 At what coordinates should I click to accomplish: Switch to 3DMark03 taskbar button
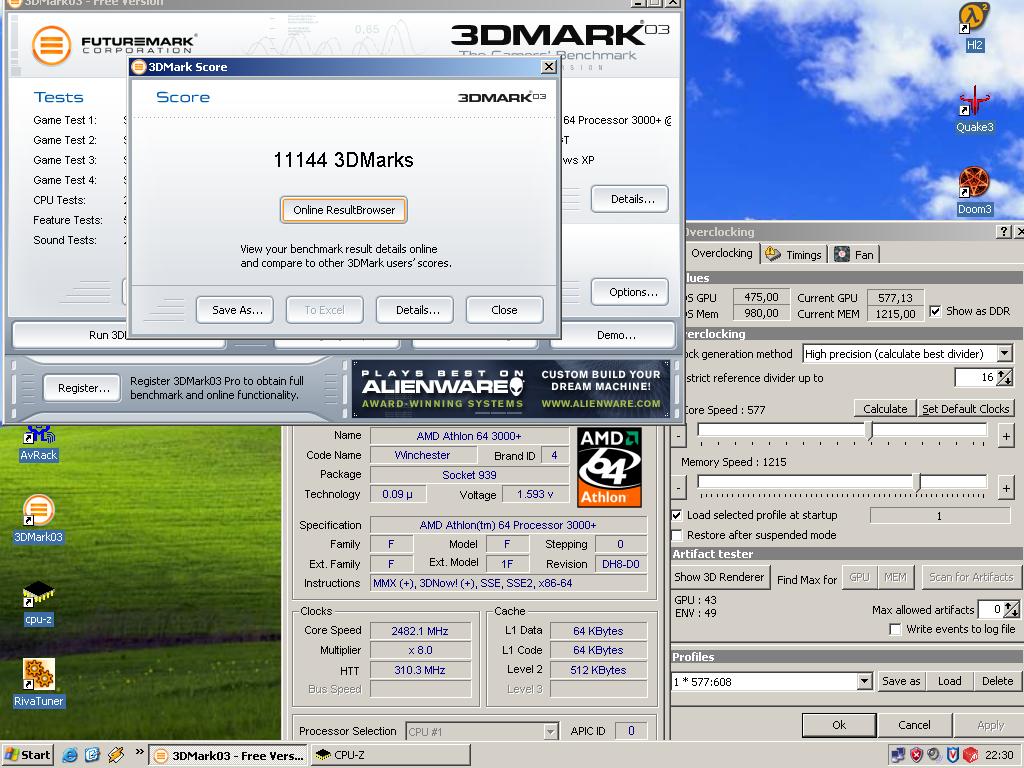click(229, 756)
